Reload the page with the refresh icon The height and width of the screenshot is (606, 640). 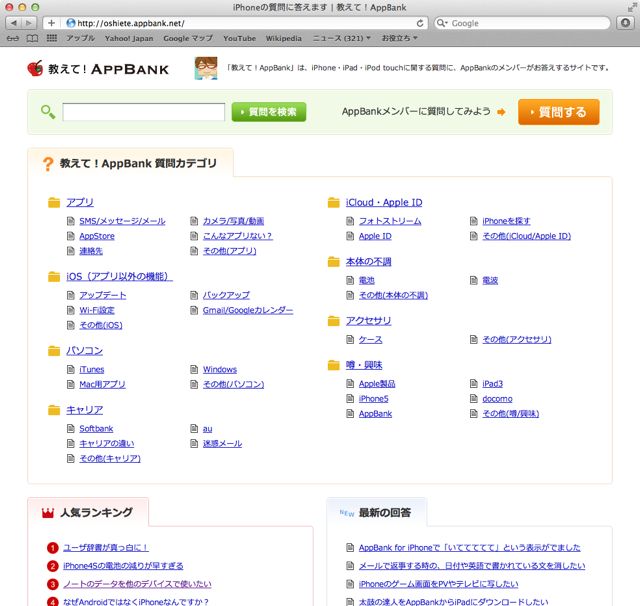[x=420, y=23]
